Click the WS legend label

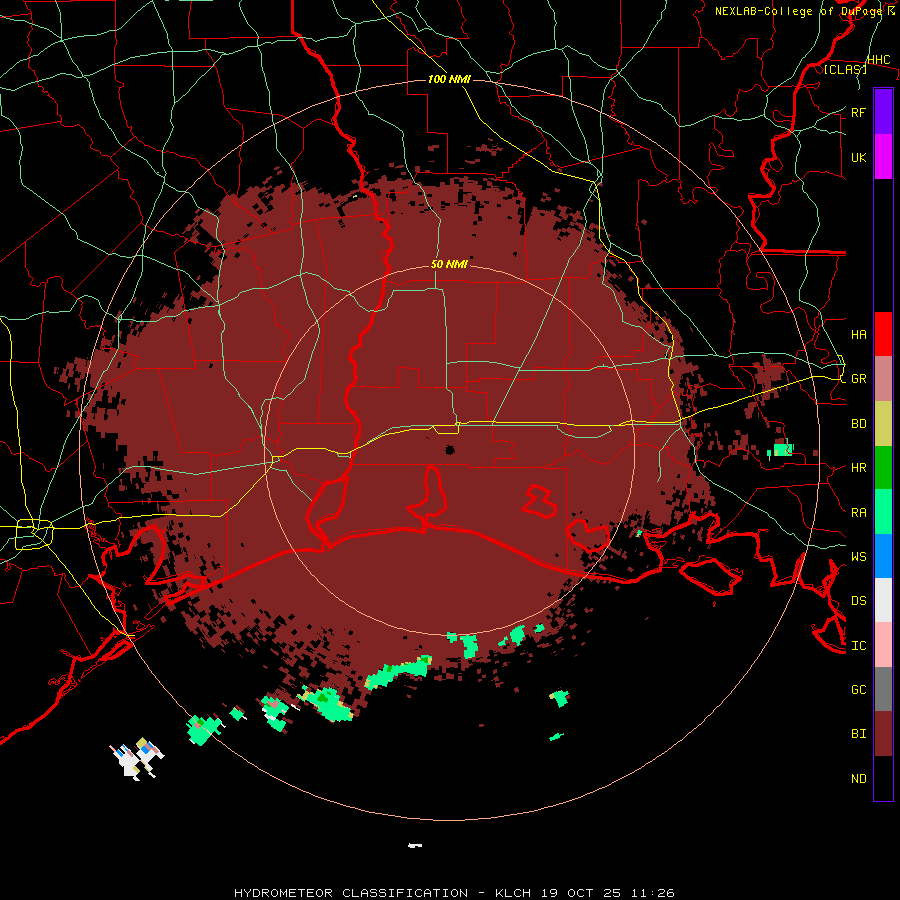858,556
